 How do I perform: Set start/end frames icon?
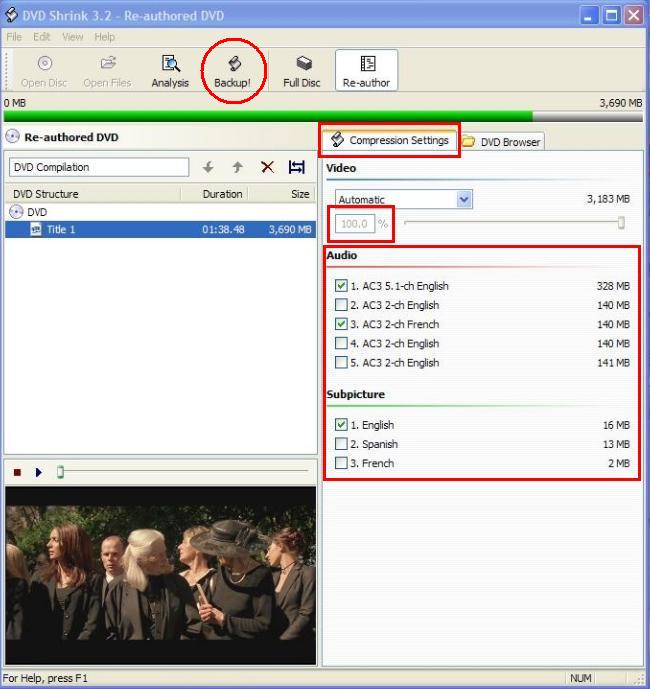click(x=297, y=167)
